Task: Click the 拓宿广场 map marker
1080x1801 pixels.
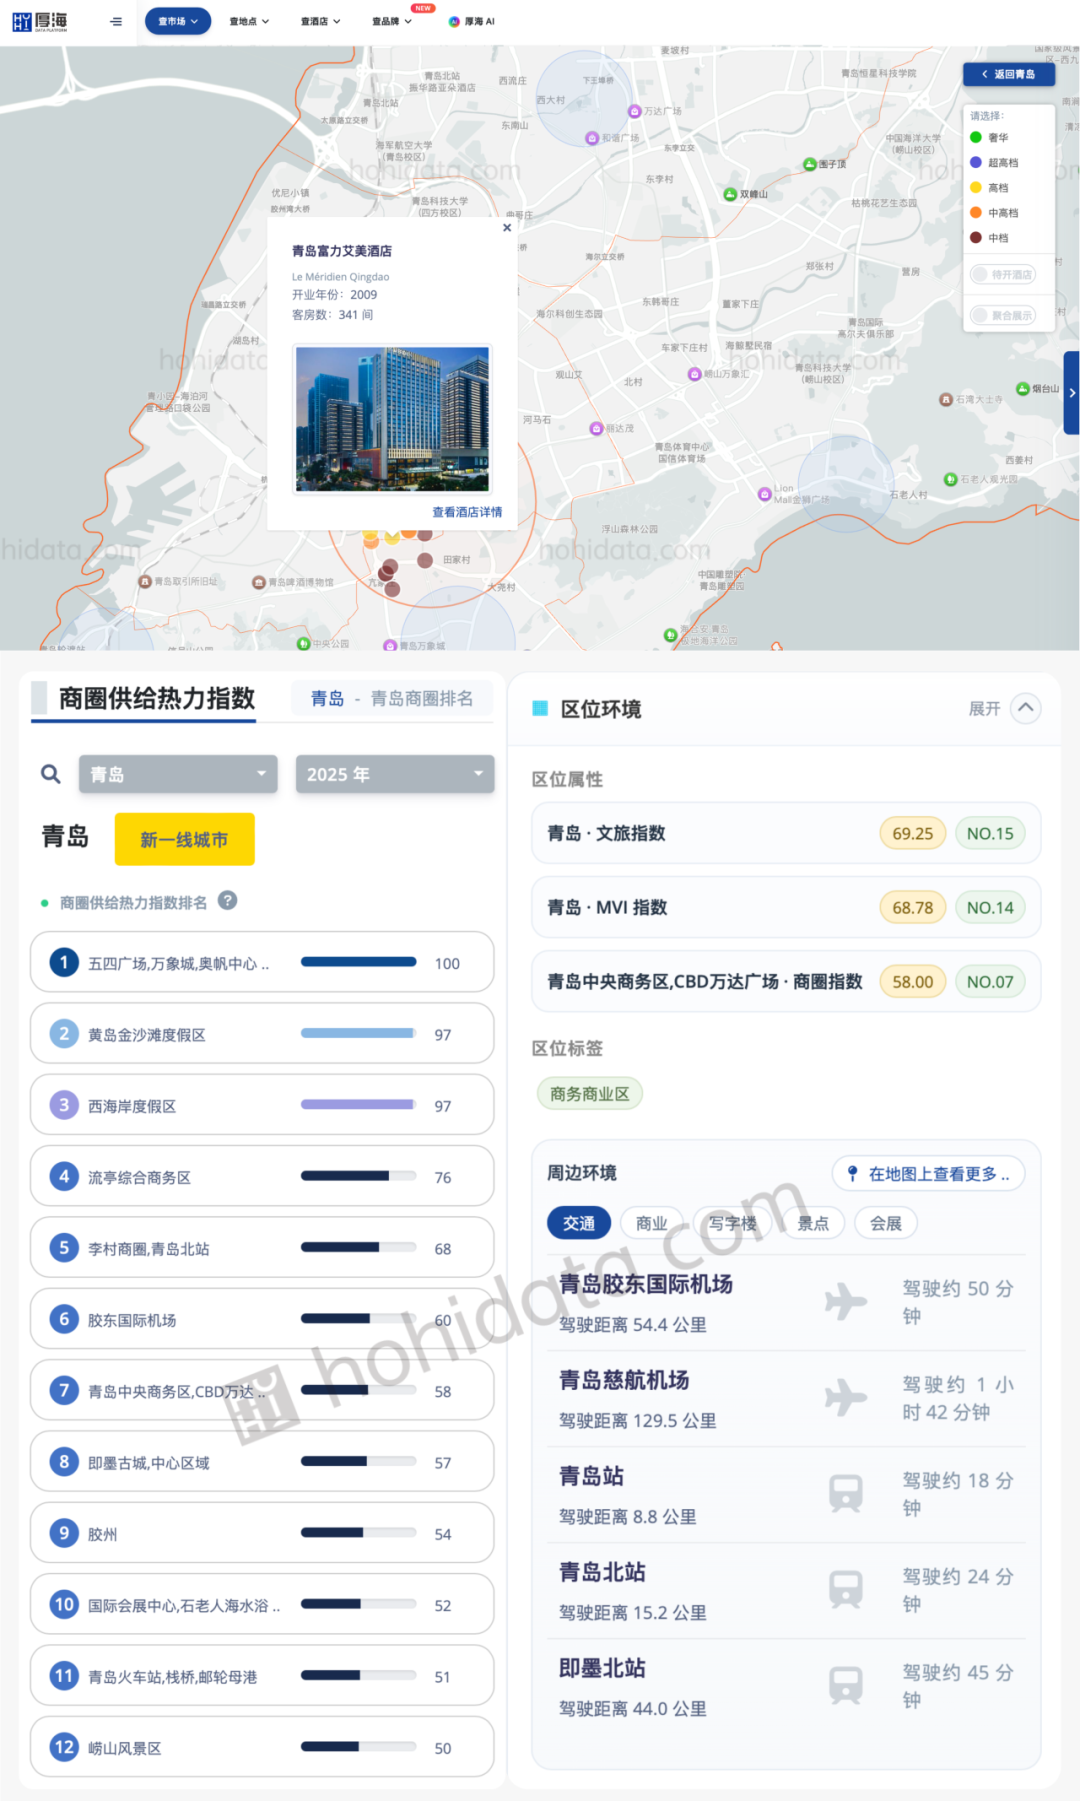Action: click(x=592, y=138)
